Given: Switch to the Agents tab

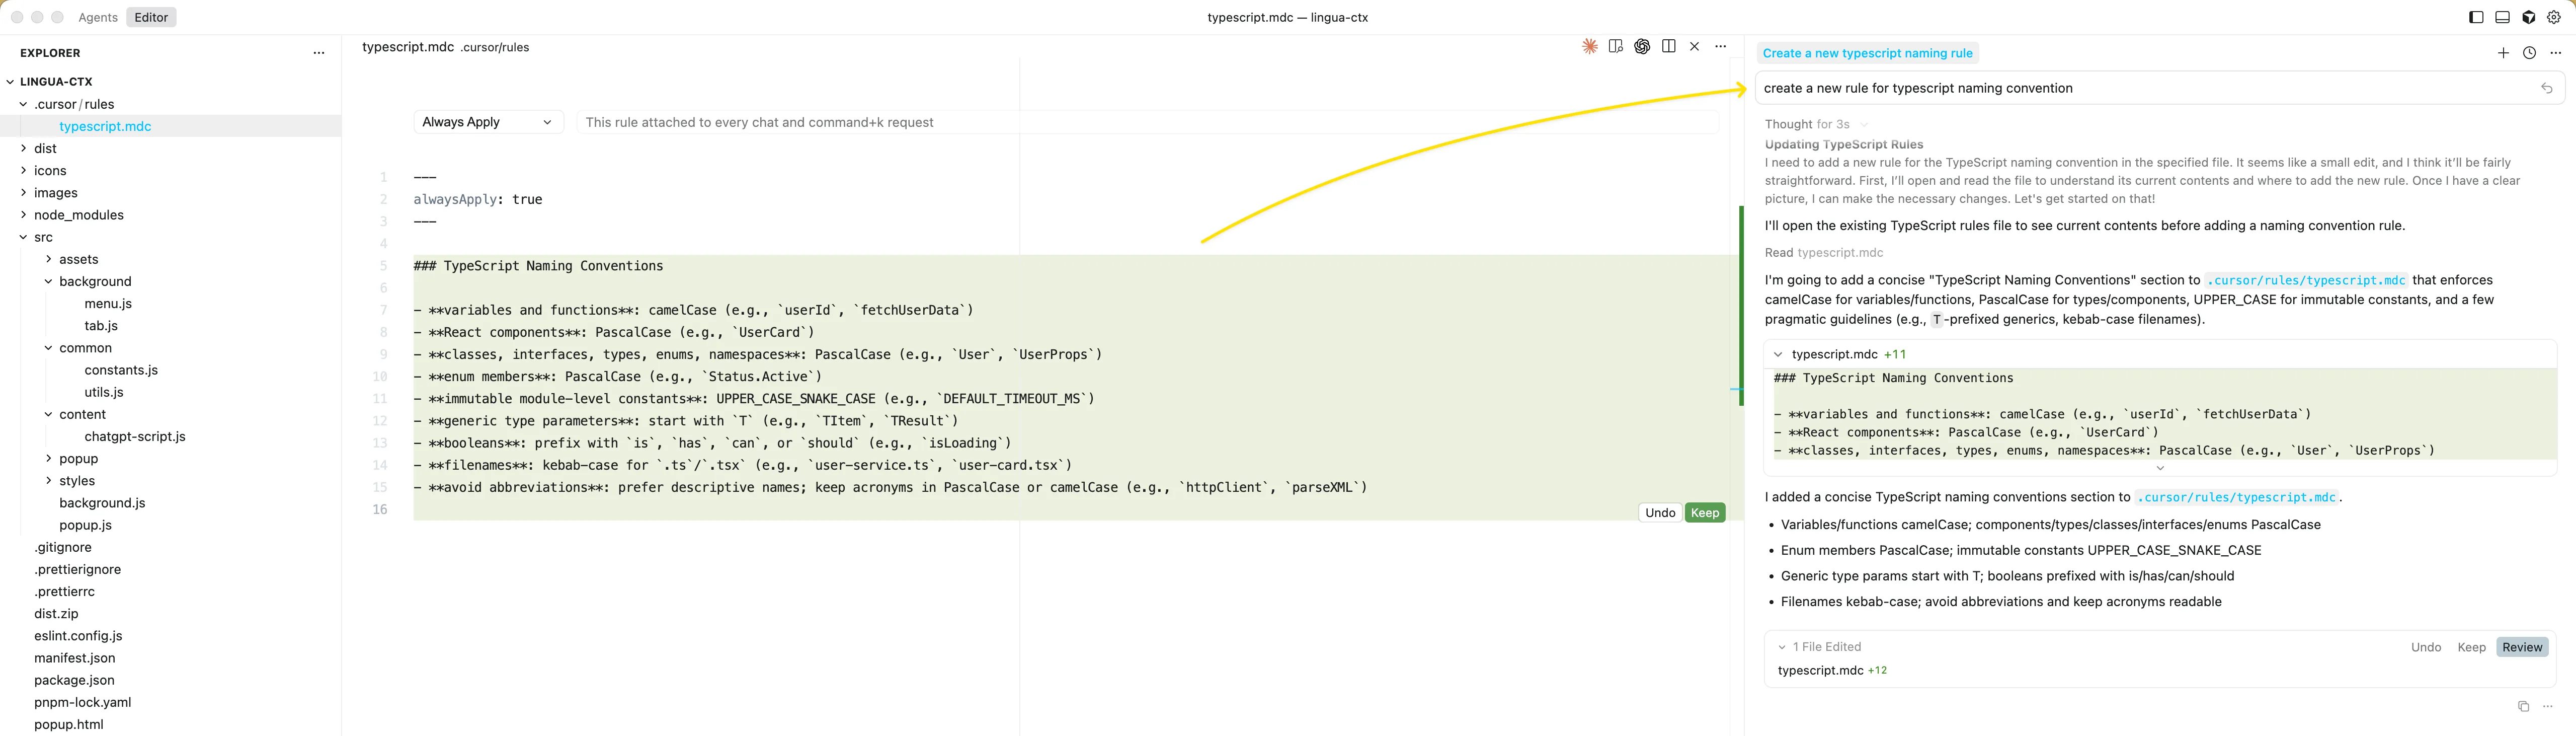Looking at the screenshot, I should coord(98,17).
